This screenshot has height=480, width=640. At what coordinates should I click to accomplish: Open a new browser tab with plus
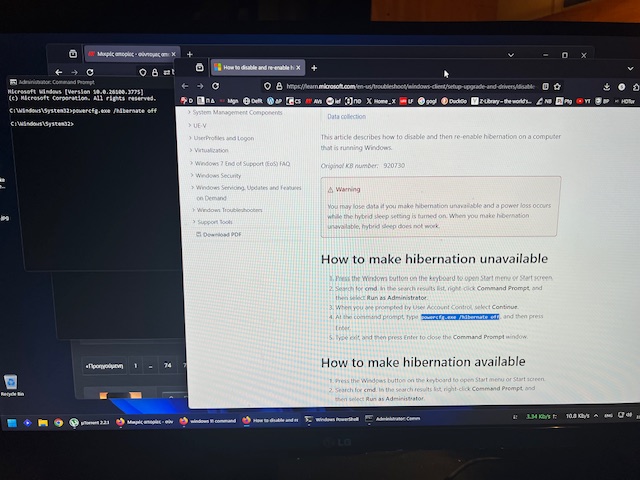[314, 68]
